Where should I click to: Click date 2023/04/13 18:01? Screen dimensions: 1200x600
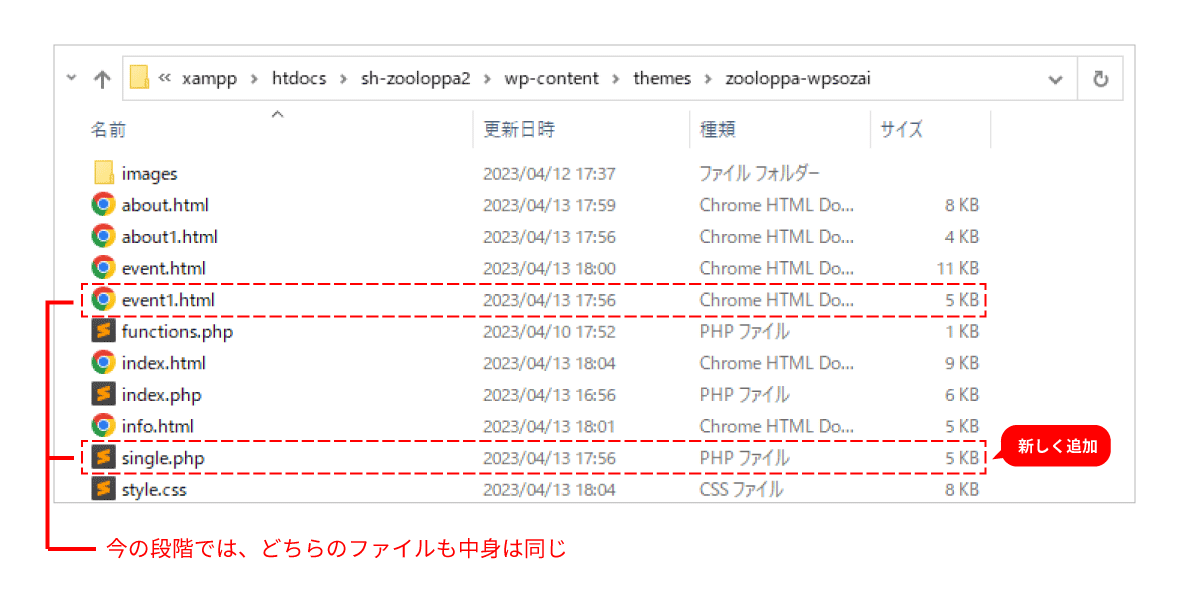pyautogui.click(x=549, y=426)
